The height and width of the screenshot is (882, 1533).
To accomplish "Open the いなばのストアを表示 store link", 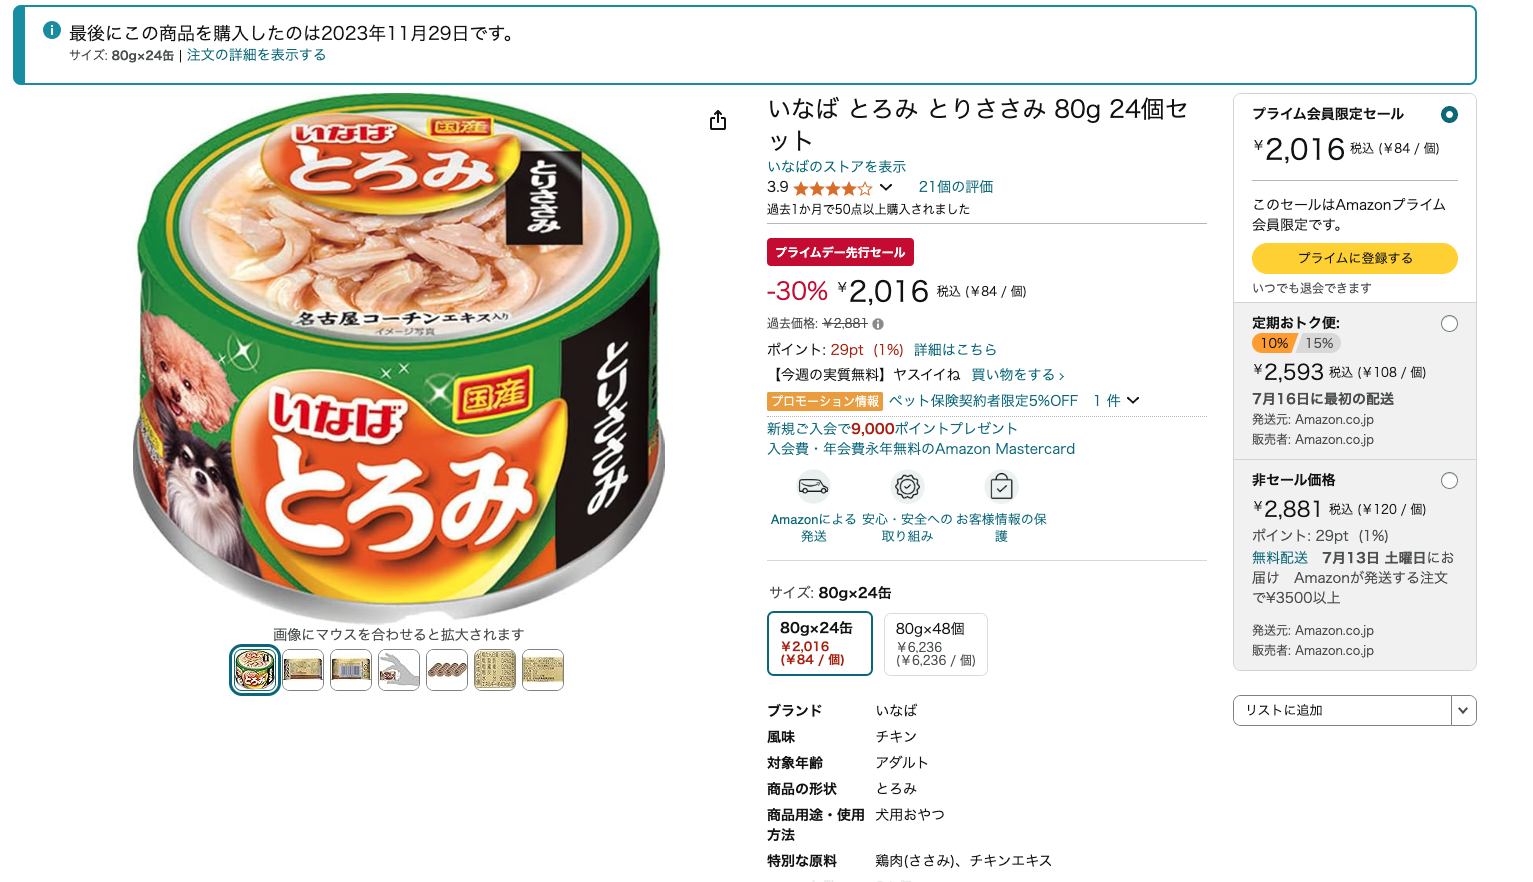I will point(836,167).
